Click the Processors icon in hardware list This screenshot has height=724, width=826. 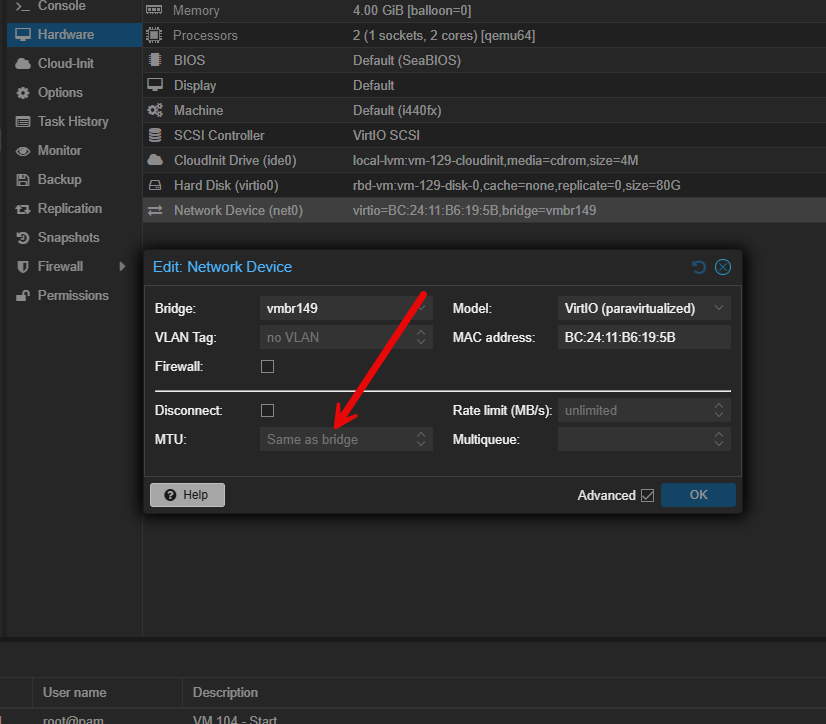click(x=153, y=35)
